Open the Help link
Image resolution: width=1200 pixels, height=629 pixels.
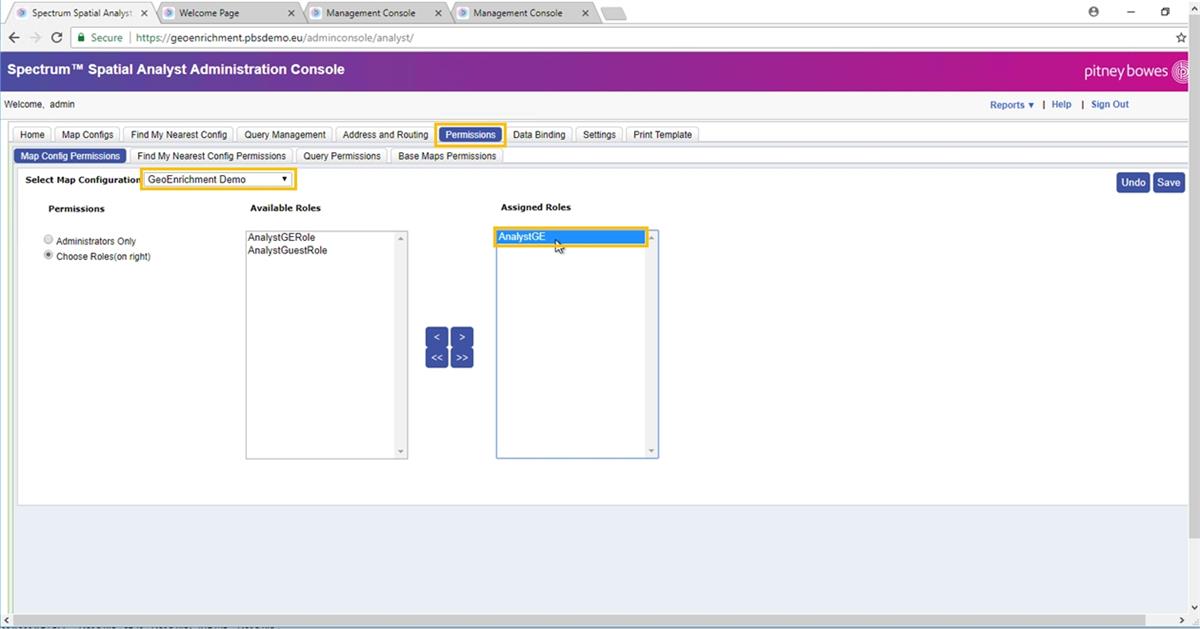click(1061, 105)
